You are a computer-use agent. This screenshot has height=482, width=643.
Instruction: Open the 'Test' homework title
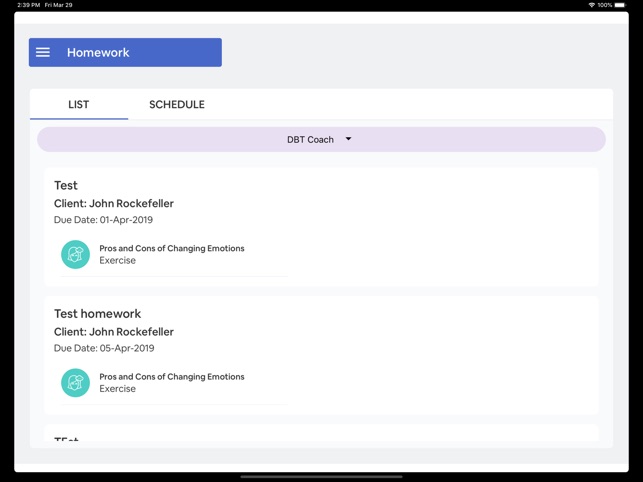click(66, 185)
